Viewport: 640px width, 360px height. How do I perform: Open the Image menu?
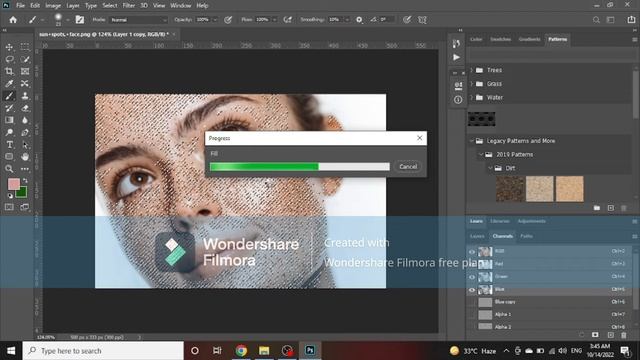[53, 6]
